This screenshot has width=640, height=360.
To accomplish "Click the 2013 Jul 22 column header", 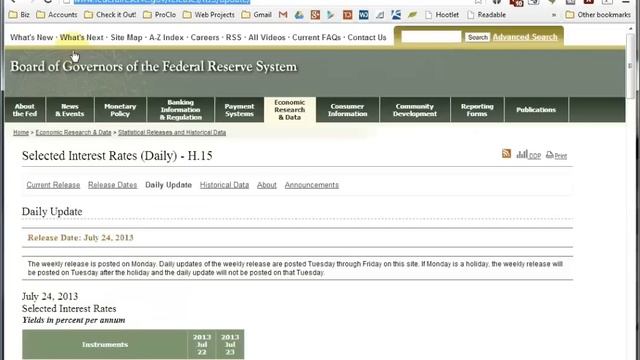I will point(202,344).
